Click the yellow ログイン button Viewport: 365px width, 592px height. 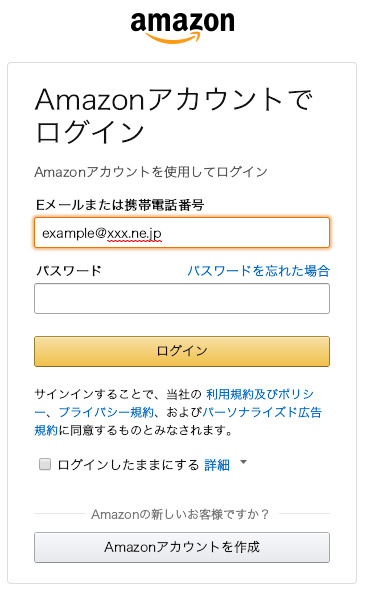tap(182, 351)
